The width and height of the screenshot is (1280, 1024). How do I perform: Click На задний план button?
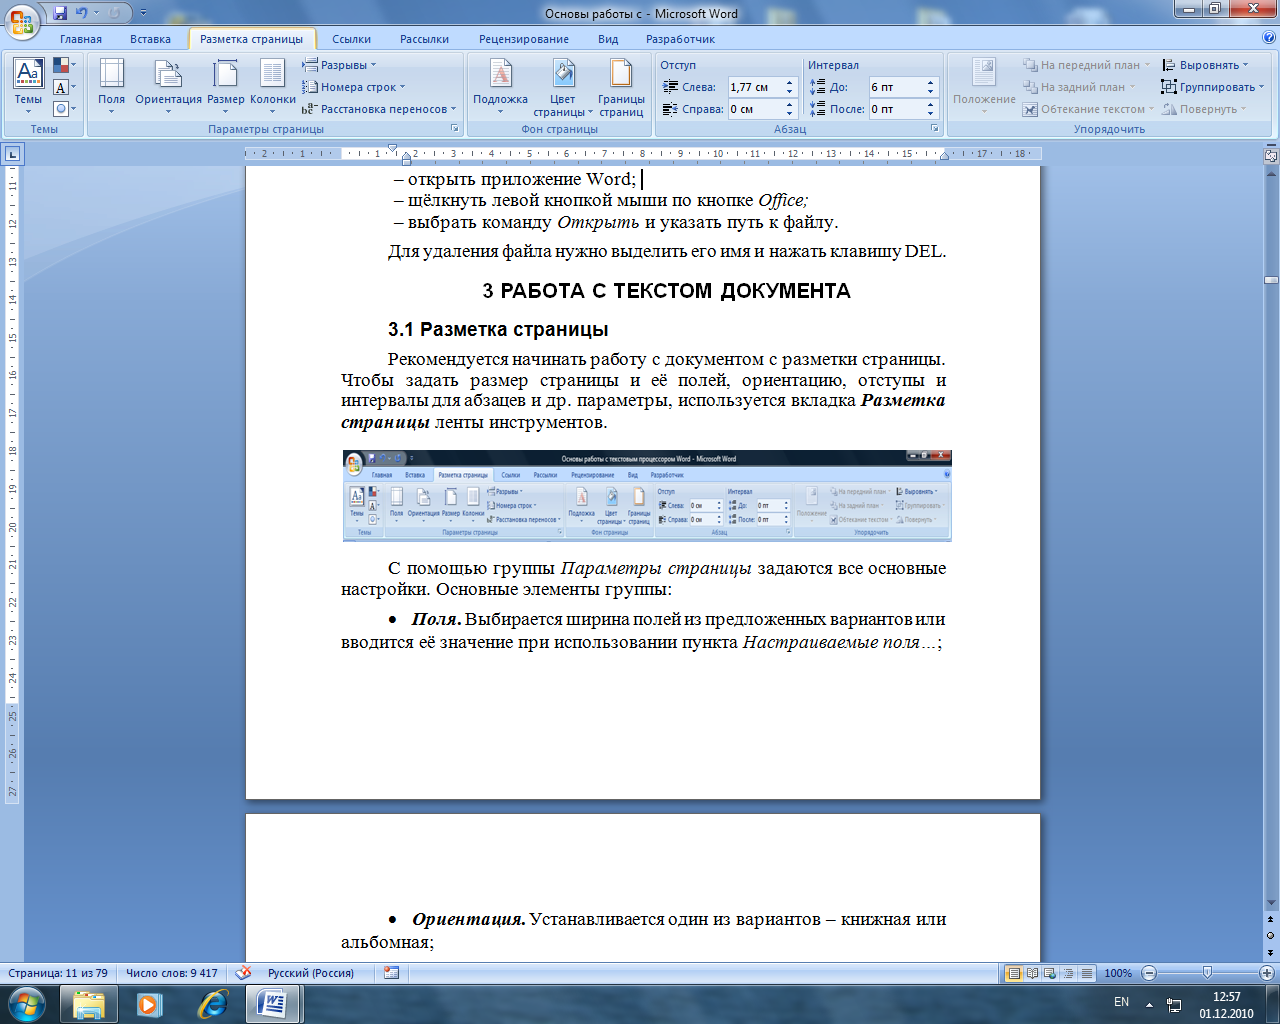(1079, 87)
